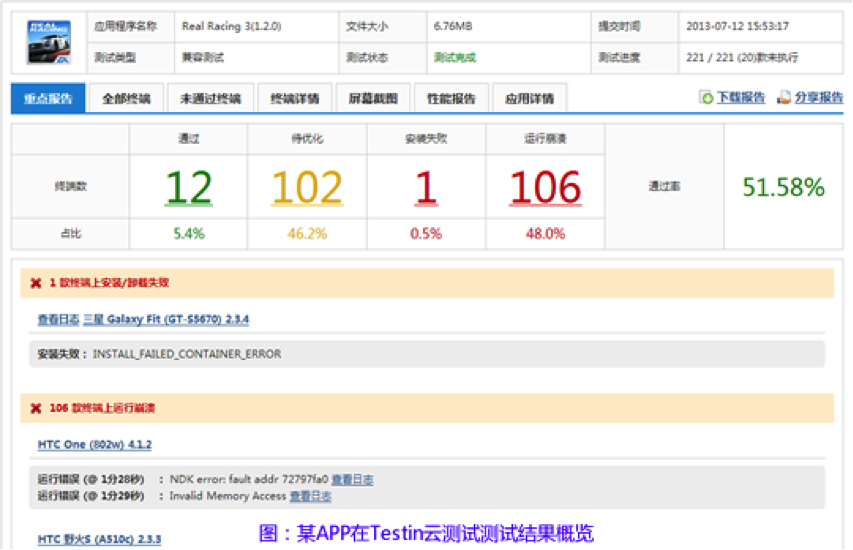Click the share report icon
This screenshot has width=853, height=550.
[x=783, y=98]
